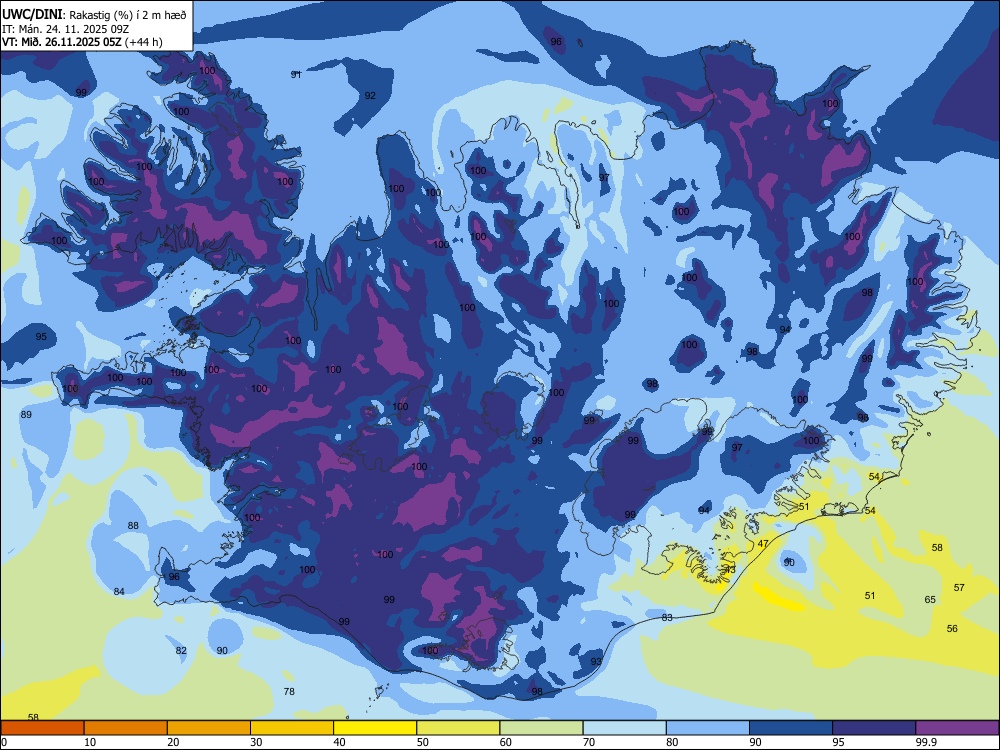This screenshot has width=1000, height=750.
Task: Pick the 90–95 medium blue legend segment
Action: [791, 728]
